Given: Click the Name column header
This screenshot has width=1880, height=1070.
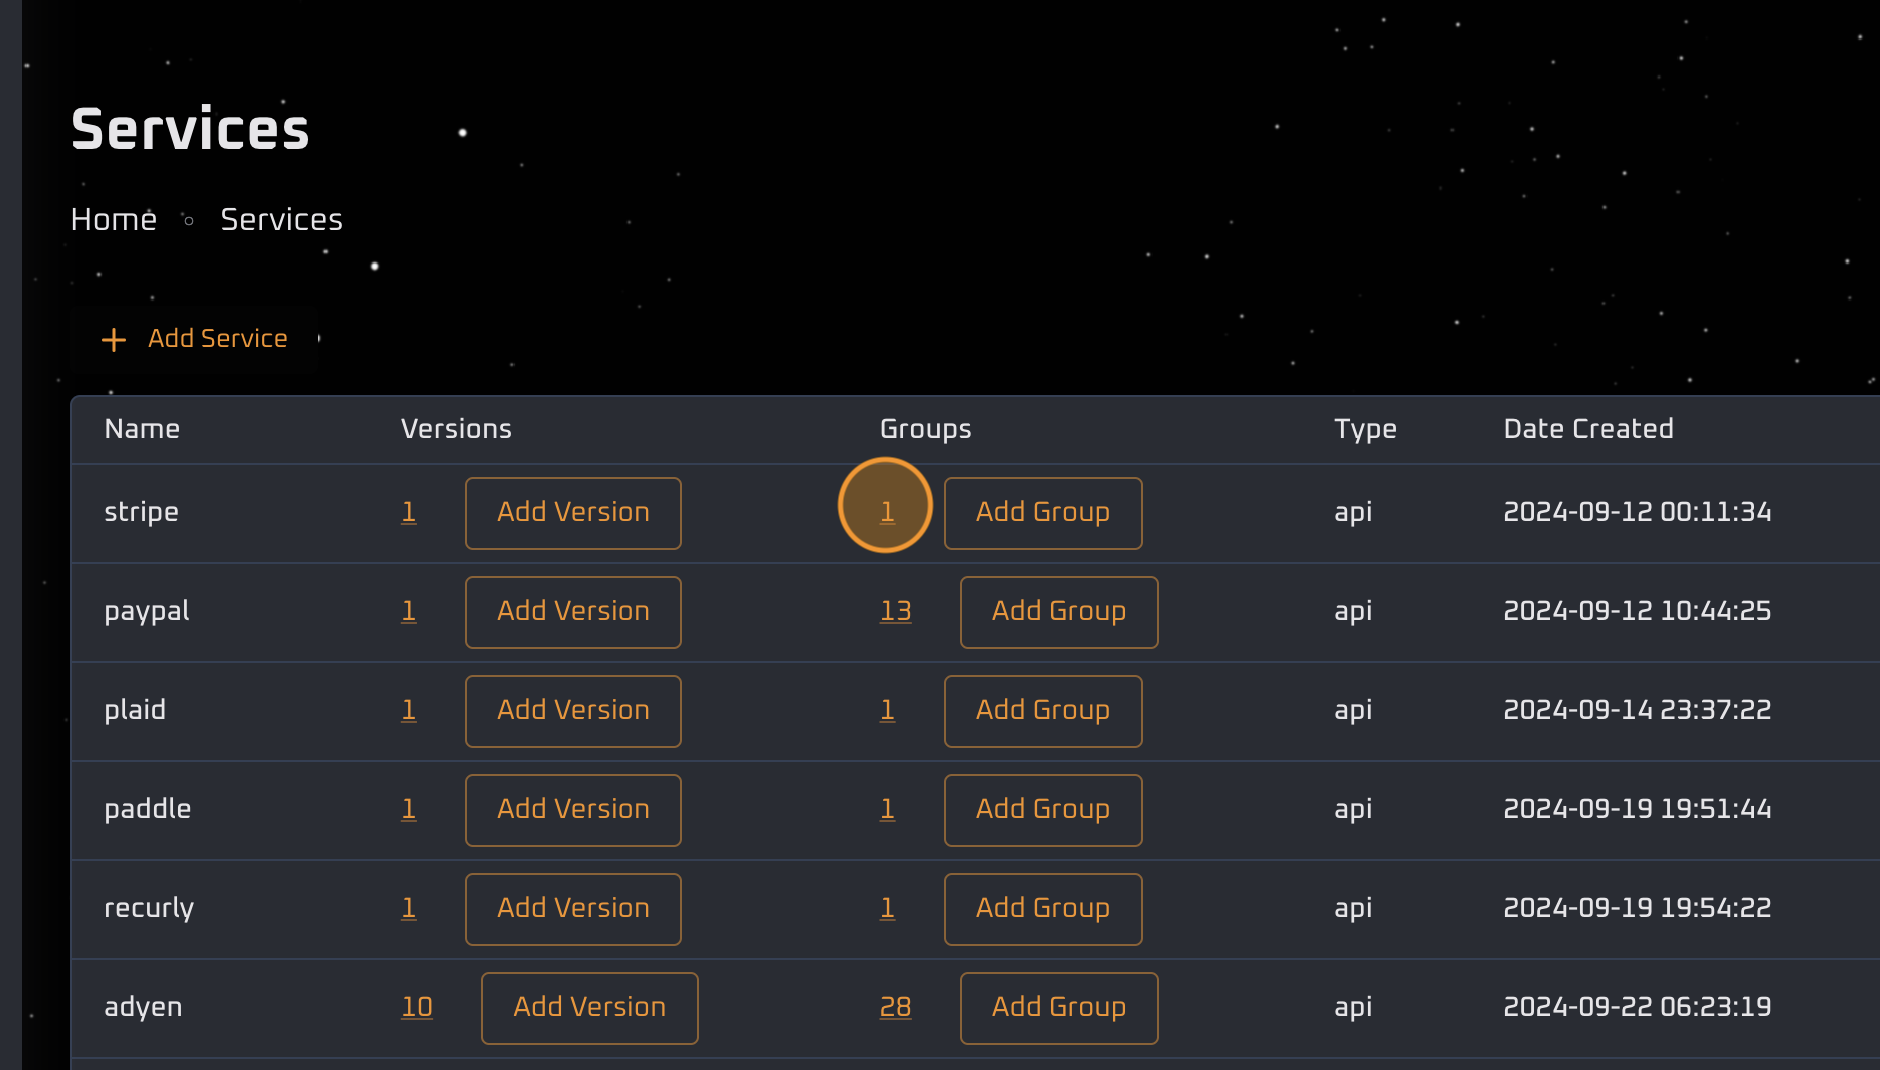Looking at the screenshot, I should pos(142,429).
